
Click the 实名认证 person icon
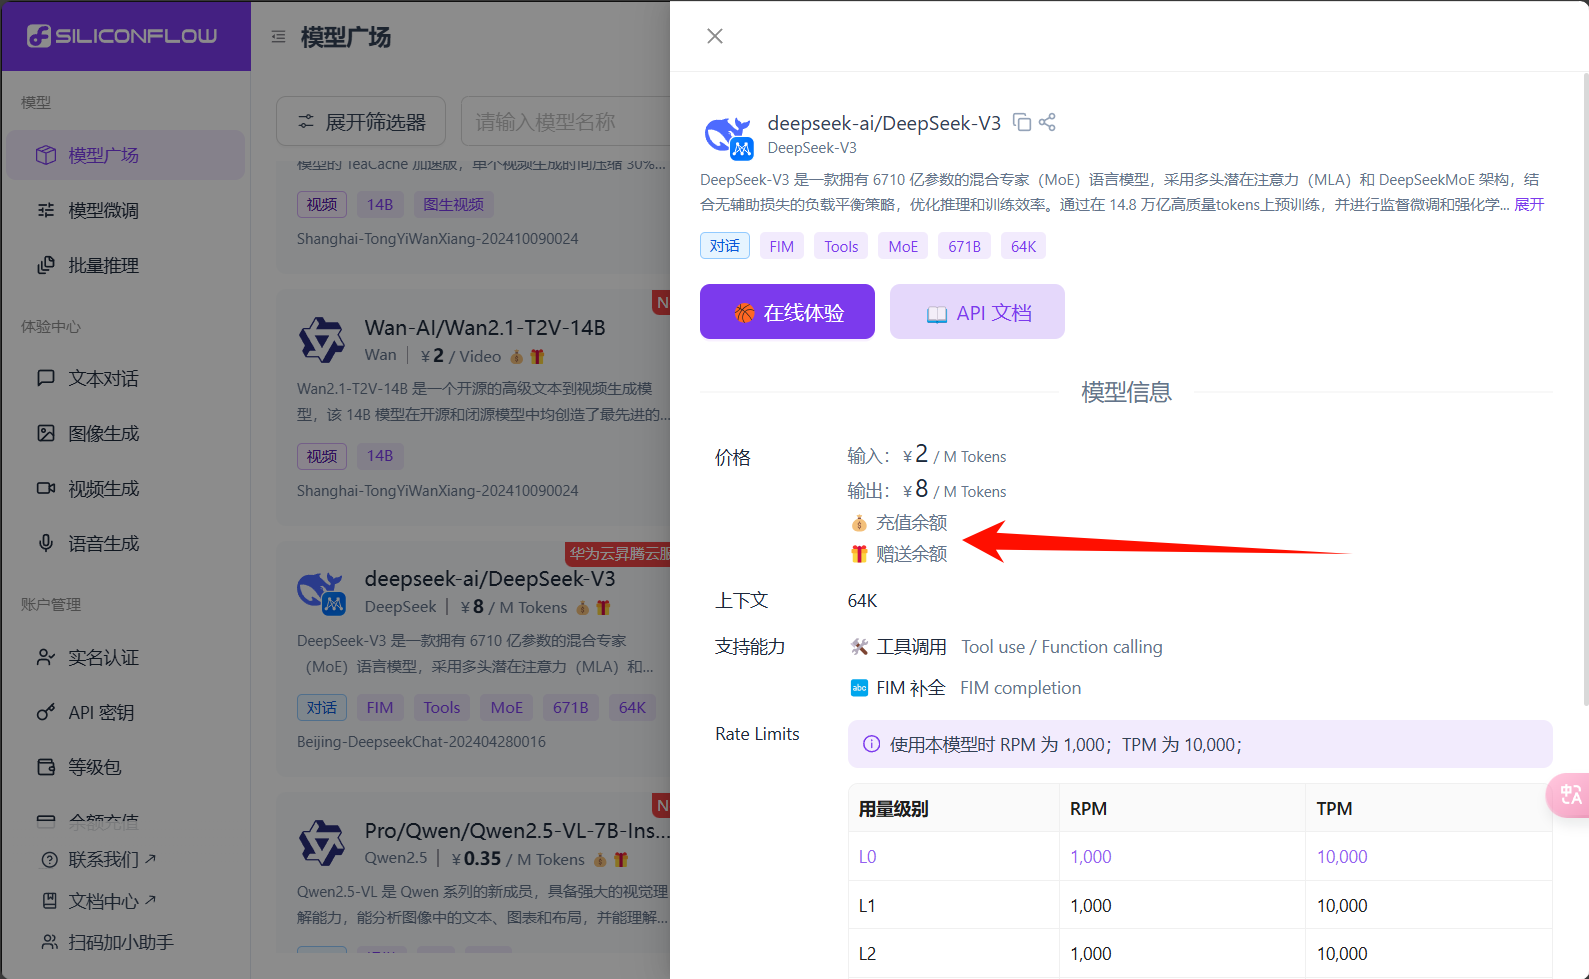[46, 657]
